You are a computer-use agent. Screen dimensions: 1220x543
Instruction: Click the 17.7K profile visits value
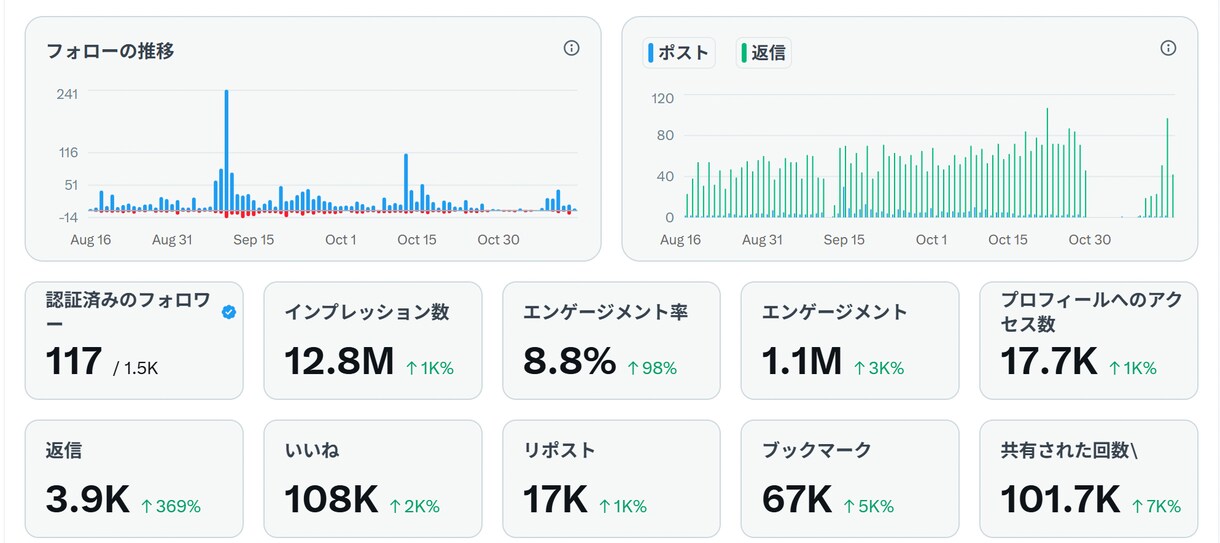(1049, 361)
